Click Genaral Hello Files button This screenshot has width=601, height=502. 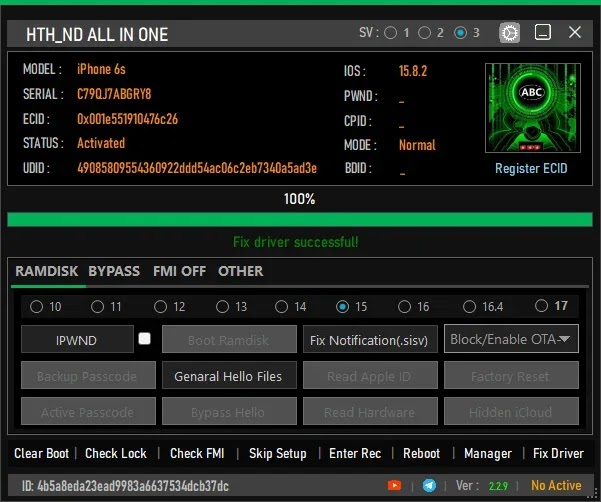(229, 375)
